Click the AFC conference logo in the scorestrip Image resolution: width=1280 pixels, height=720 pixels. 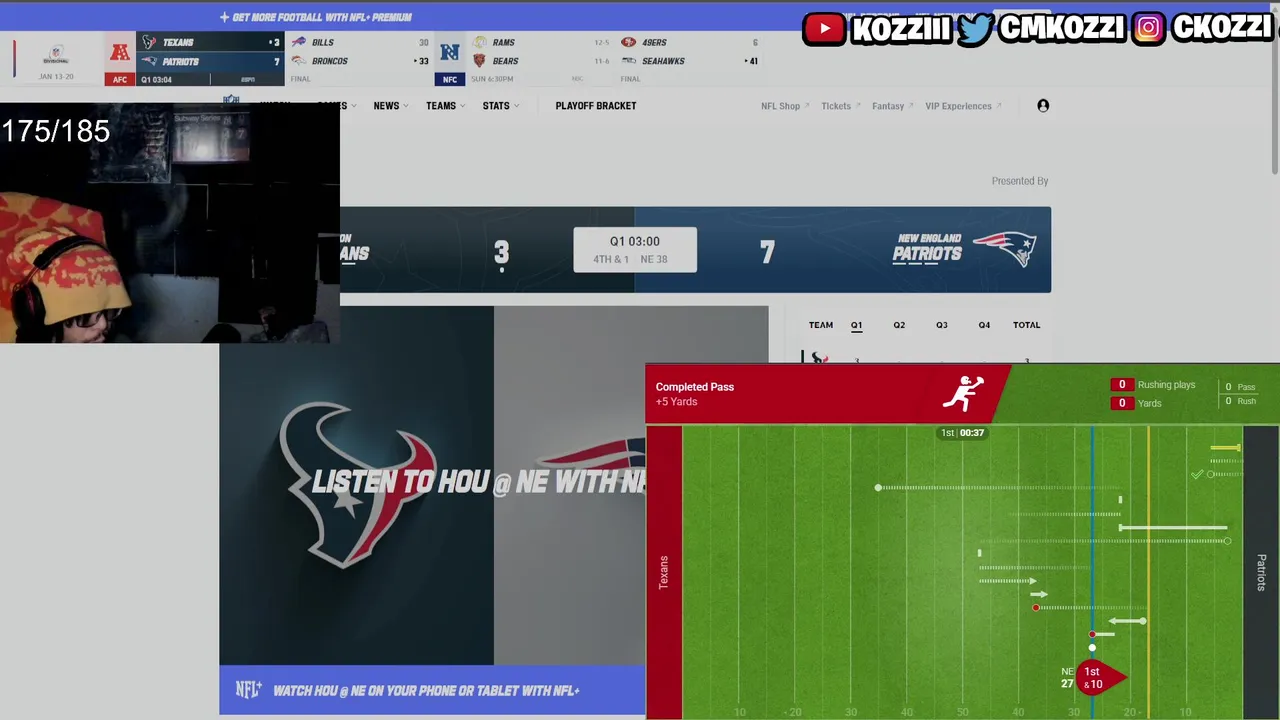[x=120, y=53]
